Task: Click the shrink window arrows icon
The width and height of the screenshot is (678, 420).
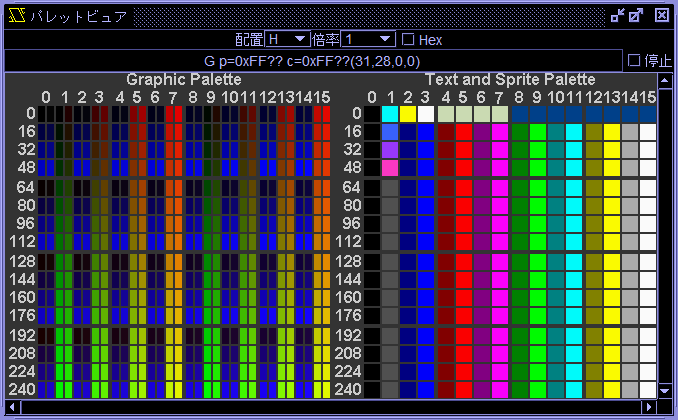Action: coord(619,15)
